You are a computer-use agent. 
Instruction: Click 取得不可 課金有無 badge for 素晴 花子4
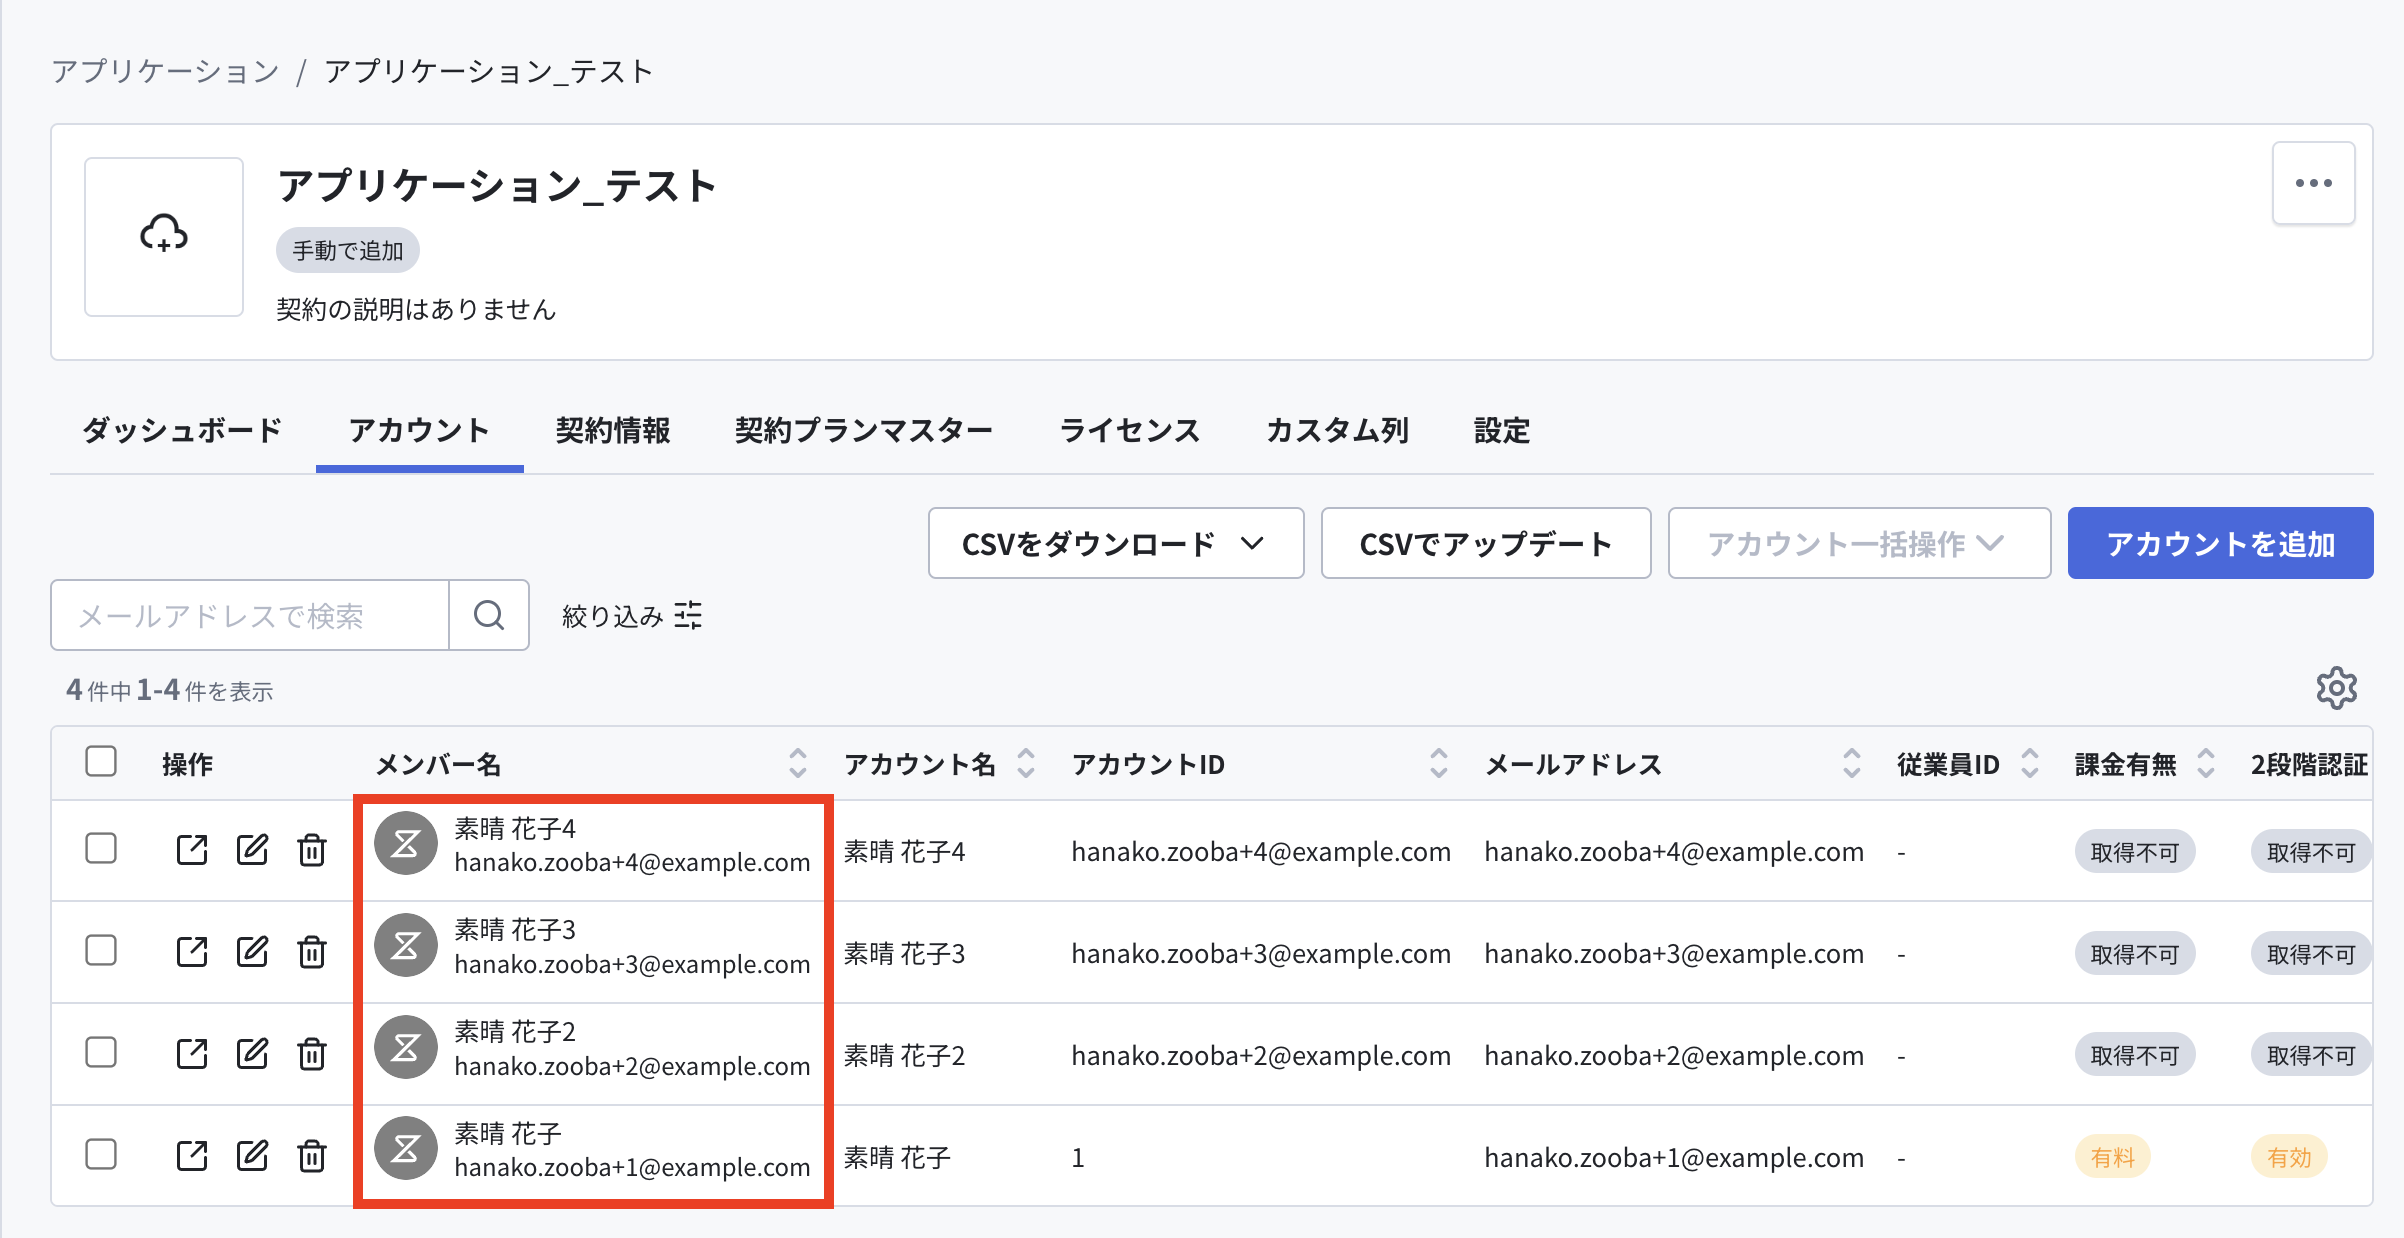click(2135, 852)
